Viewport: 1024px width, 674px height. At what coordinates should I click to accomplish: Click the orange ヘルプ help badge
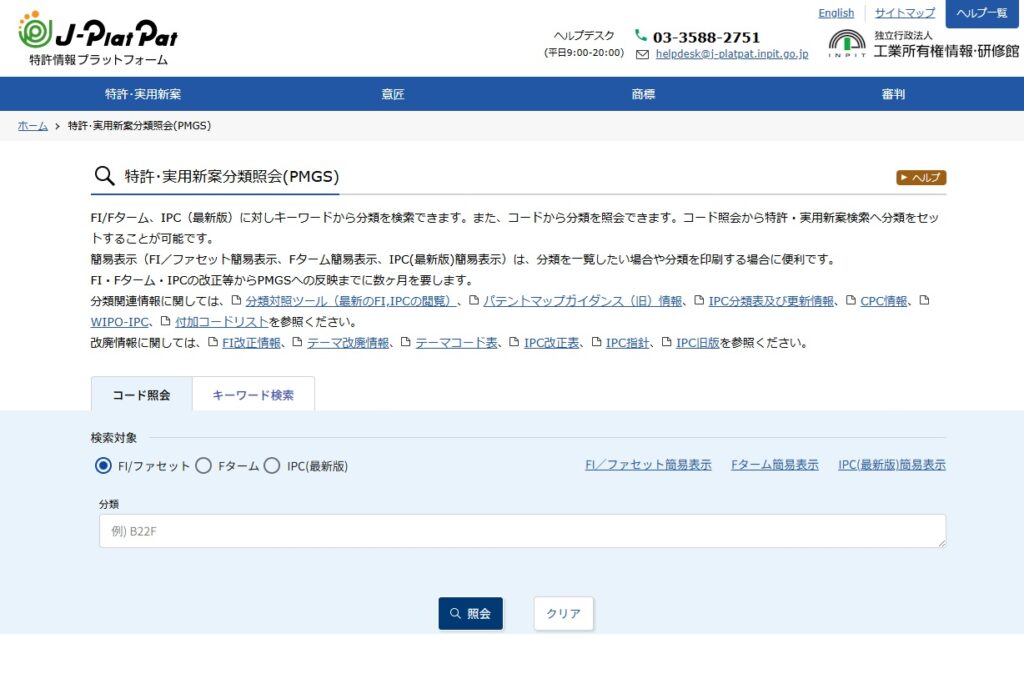[920, 178]
